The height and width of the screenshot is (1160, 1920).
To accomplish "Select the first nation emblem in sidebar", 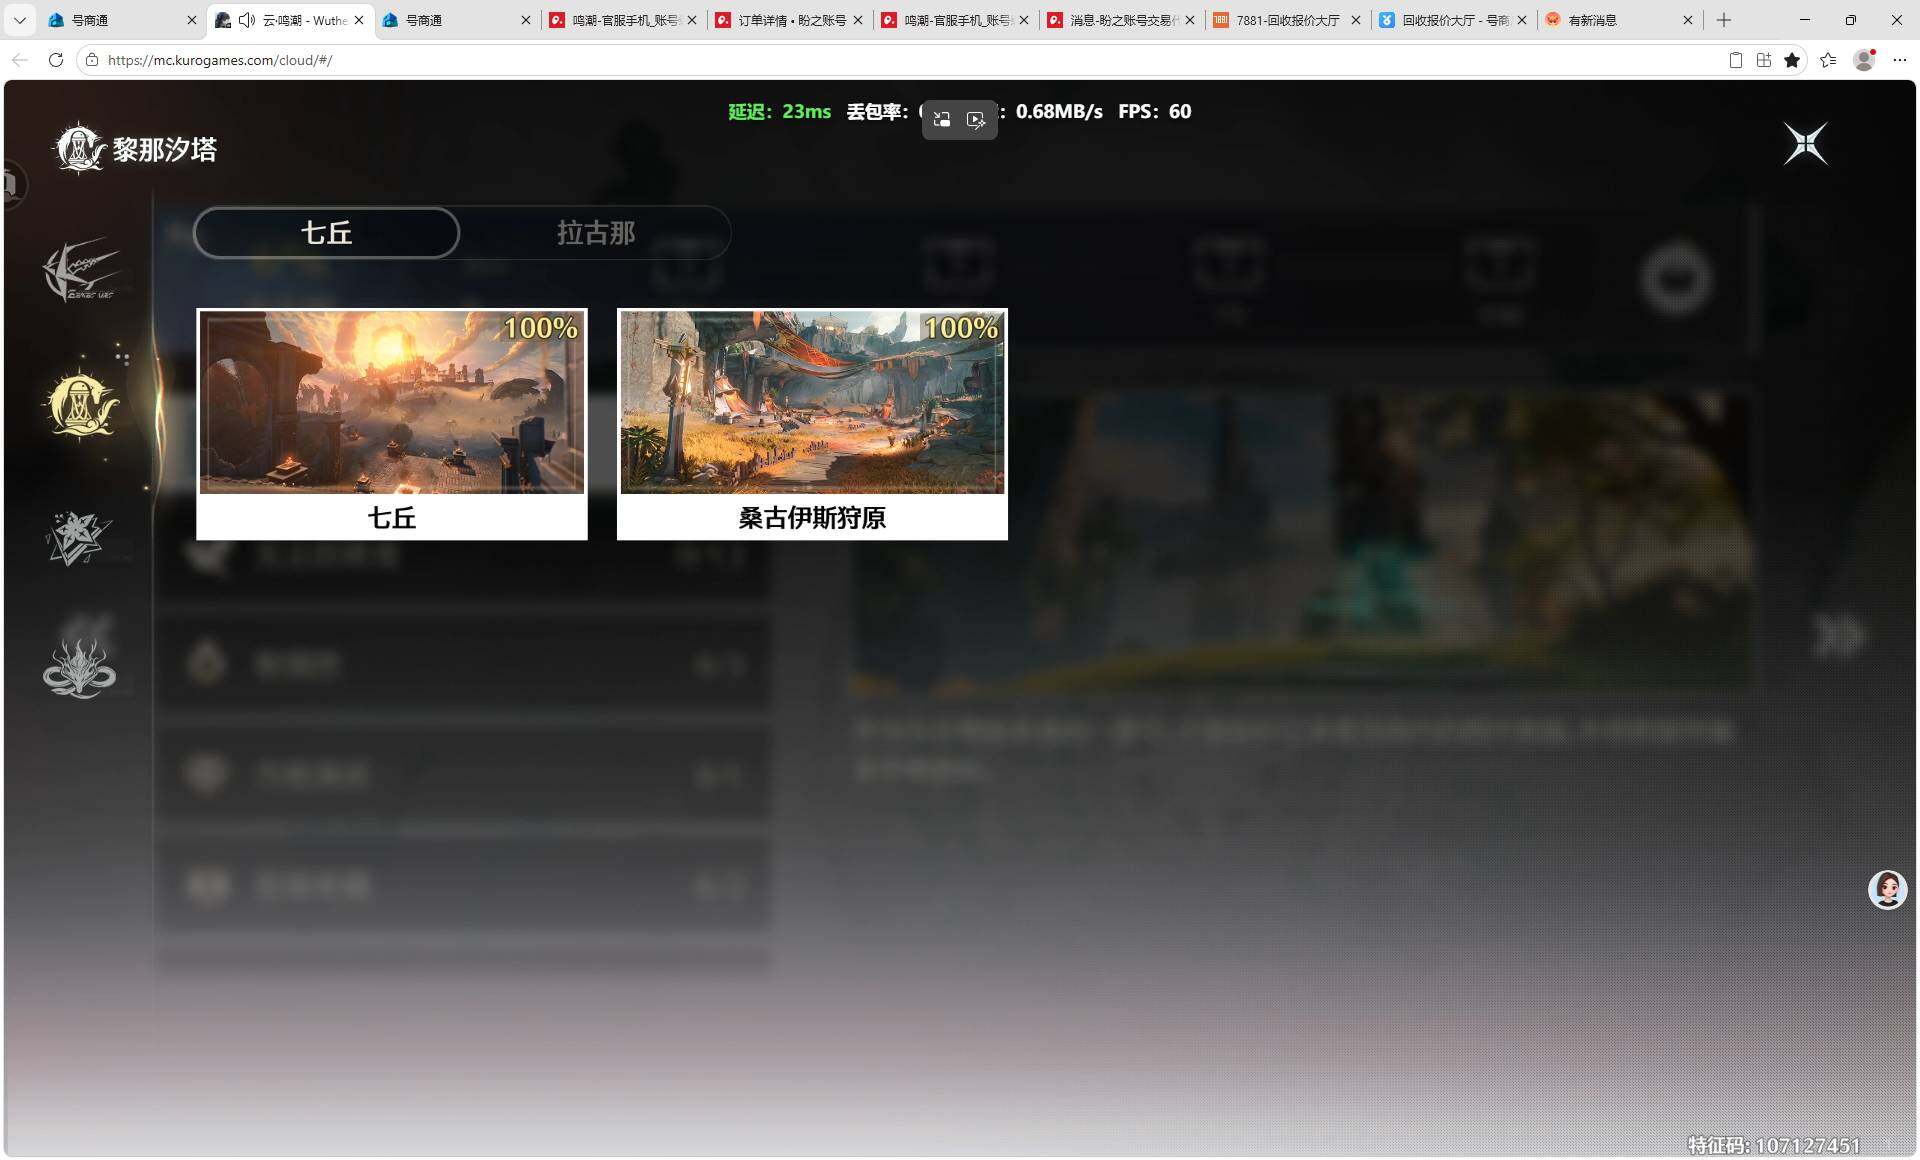I will [x=80, y=270].
